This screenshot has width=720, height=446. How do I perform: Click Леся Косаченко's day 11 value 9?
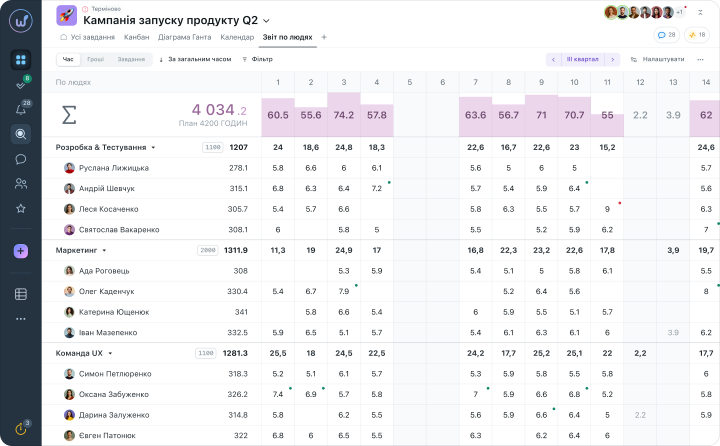(607, 209)
